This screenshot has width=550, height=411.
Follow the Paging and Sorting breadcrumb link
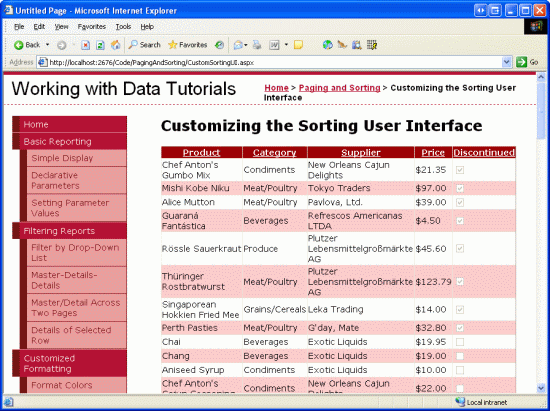pyautogui.click(x=339, y=88)
